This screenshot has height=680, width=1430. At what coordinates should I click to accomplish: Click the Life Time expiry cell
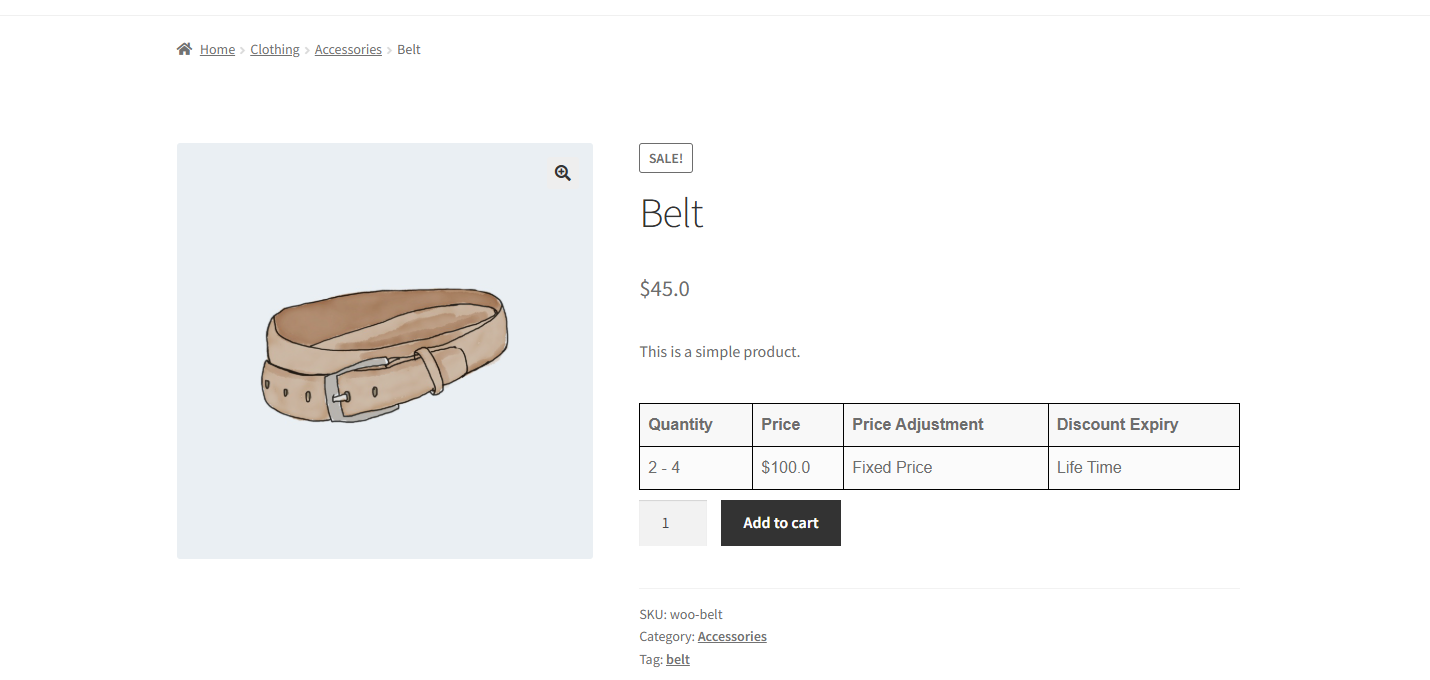click(x=1089, y=467)
